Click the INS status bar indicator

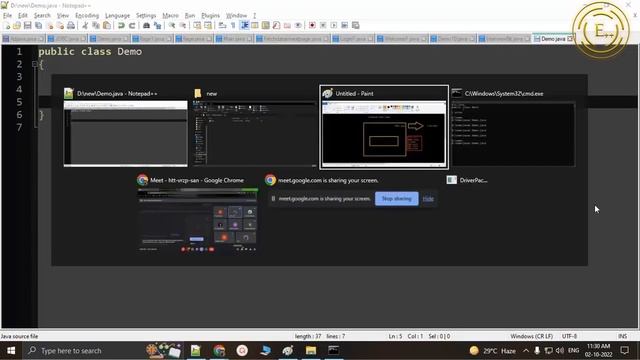(x=622, y=336)
